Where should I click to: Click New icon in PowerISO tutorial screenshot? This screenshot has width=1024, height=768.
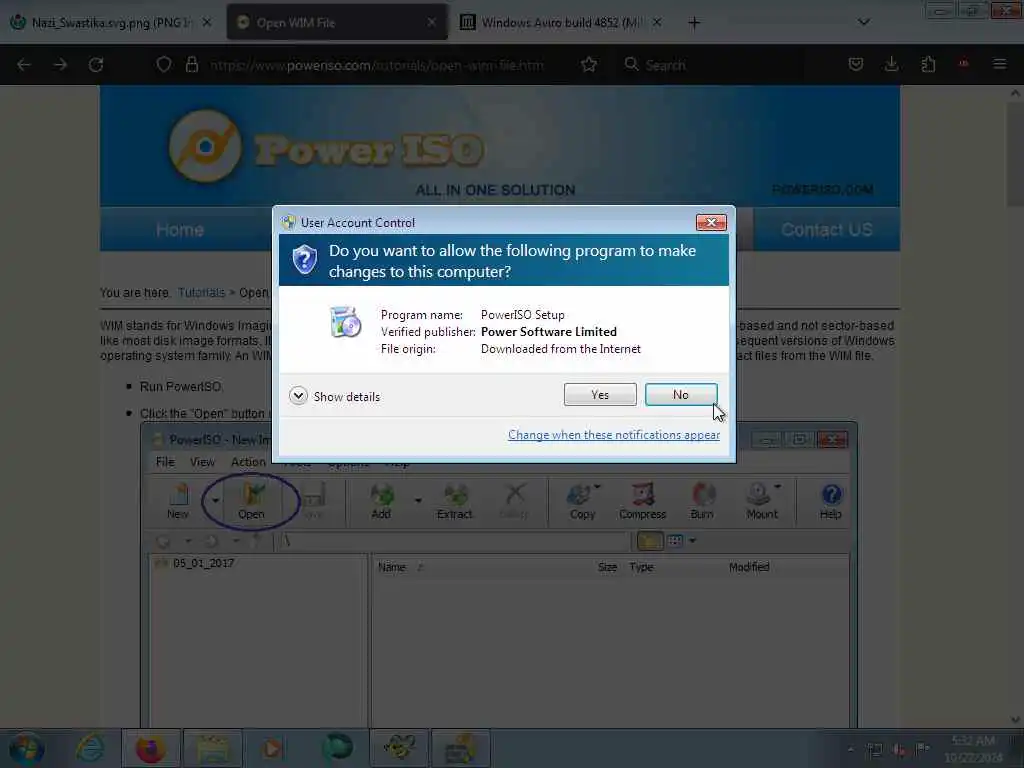(x=178, y=502)
